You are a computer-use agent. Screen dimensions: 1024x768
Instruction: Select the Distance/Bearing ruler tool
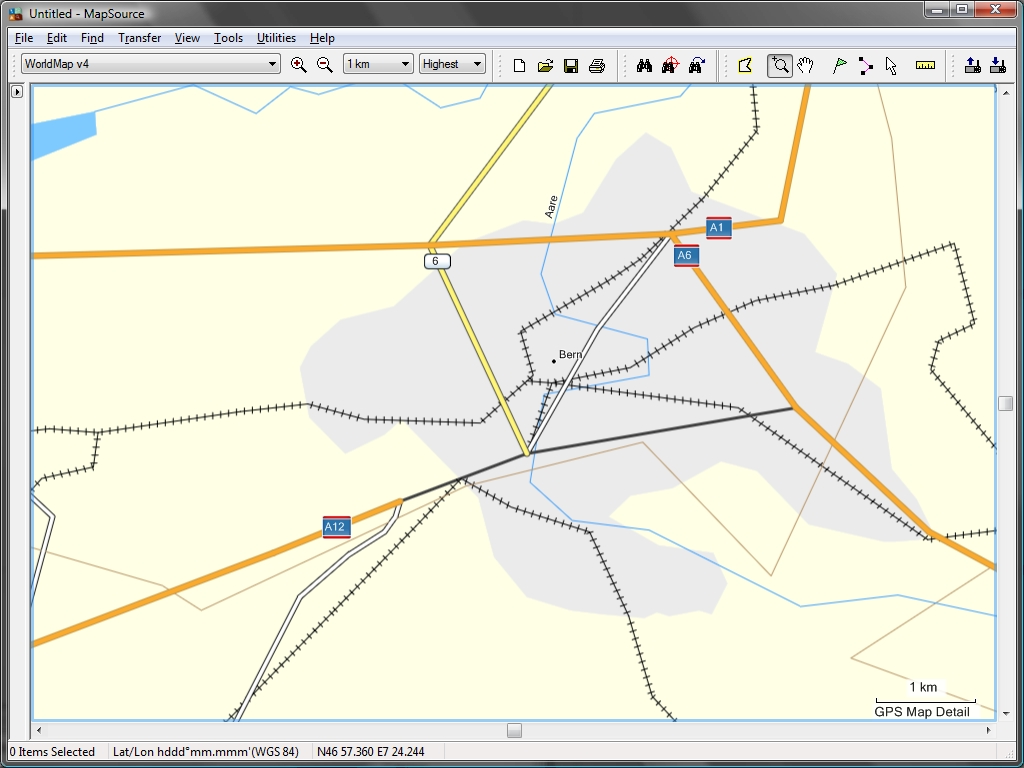(x=925, y=65)
